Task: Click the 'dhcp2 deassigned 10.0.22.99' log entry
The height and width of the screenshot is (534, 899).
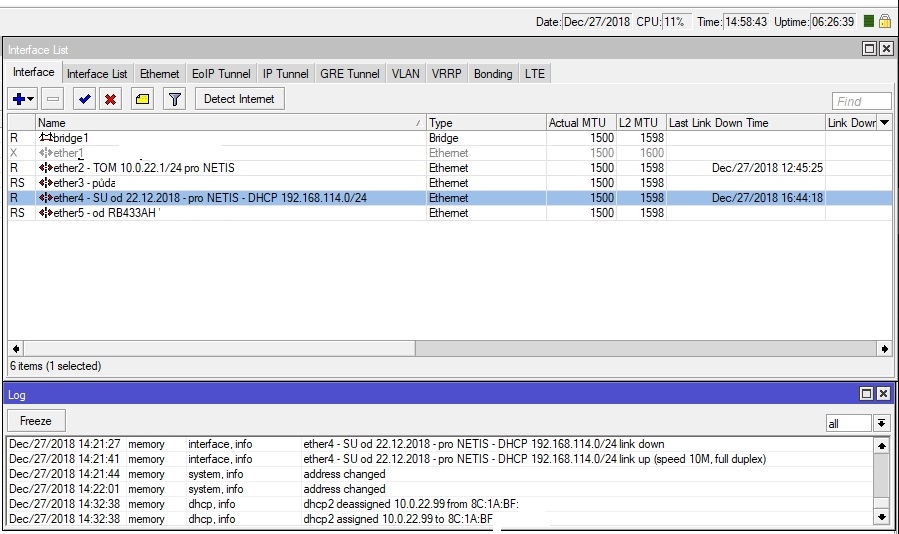Action: (440, 504)
